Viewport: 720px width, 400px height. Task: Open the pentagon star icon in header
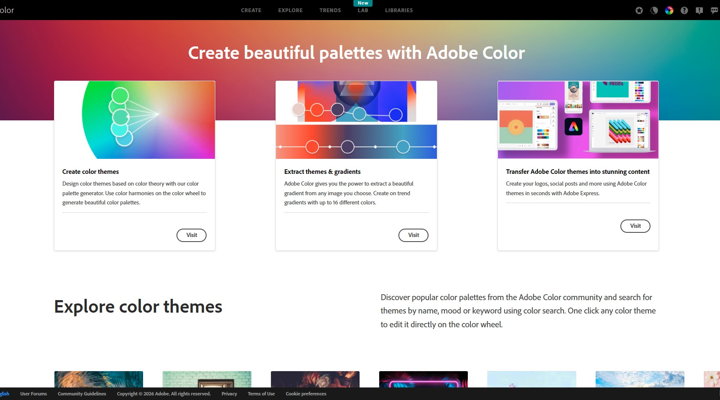pos(639,10)
